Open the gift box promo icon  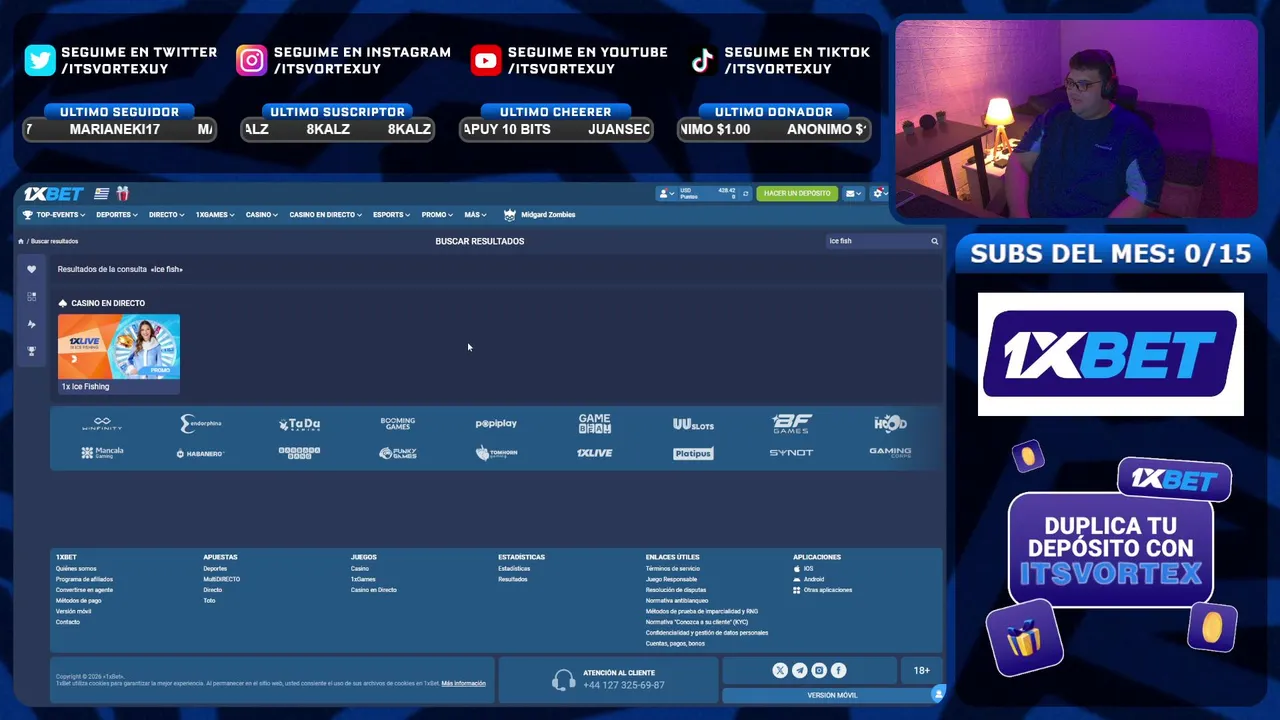(123, 193)
